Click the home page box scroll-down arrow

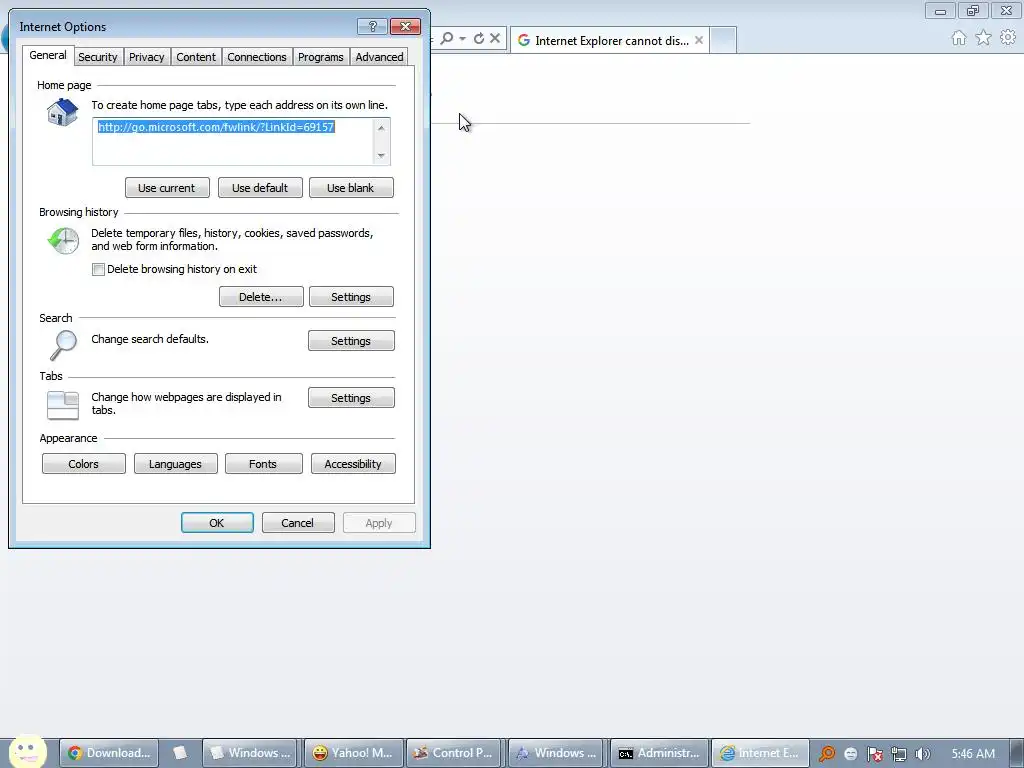381,156
